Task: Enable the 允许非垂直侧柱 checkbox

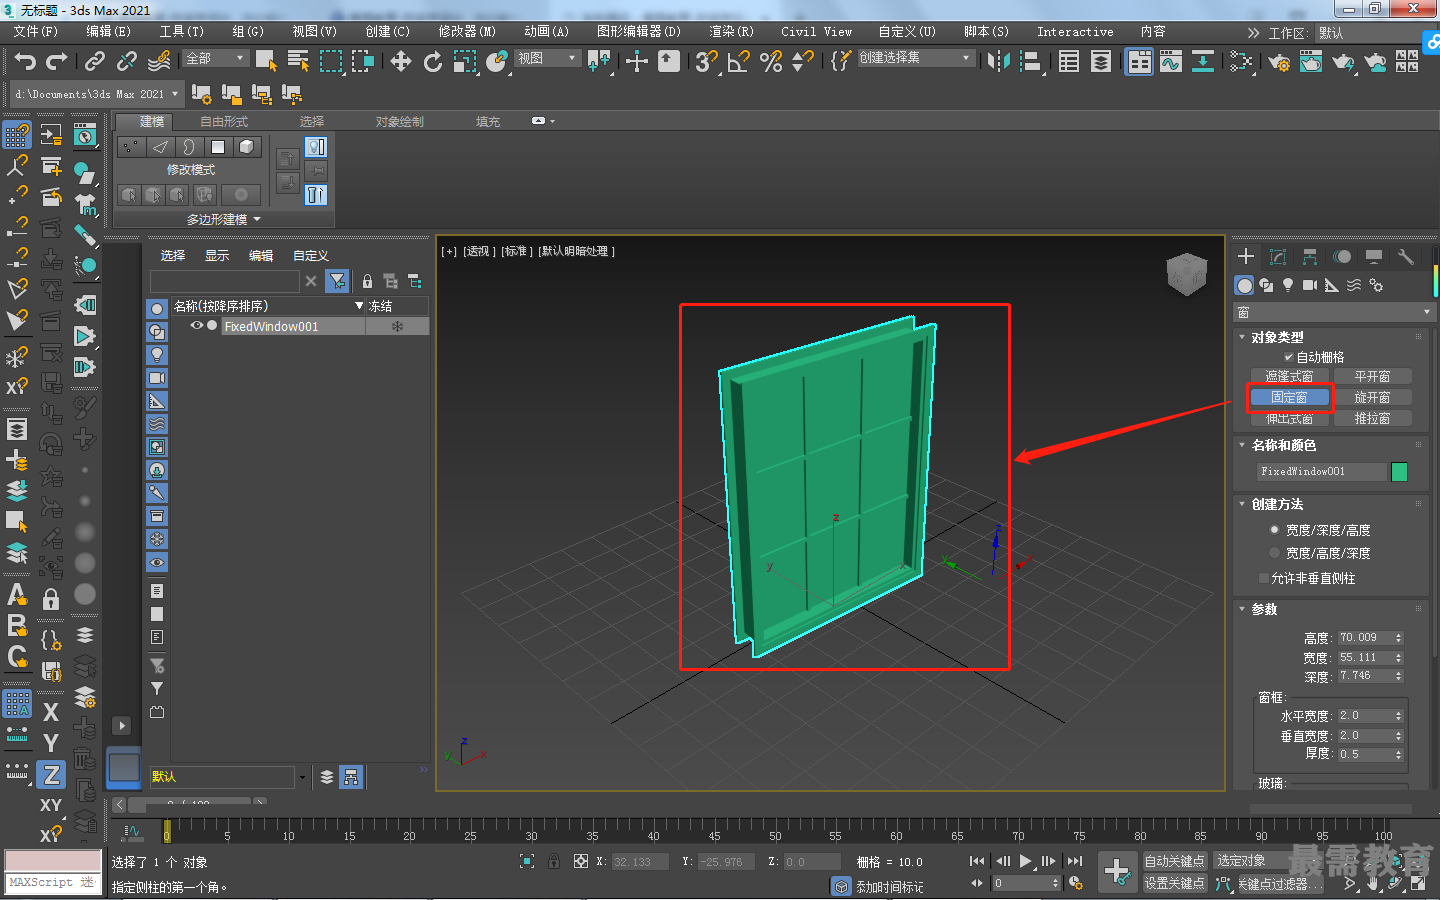Action: (1265, 578)
